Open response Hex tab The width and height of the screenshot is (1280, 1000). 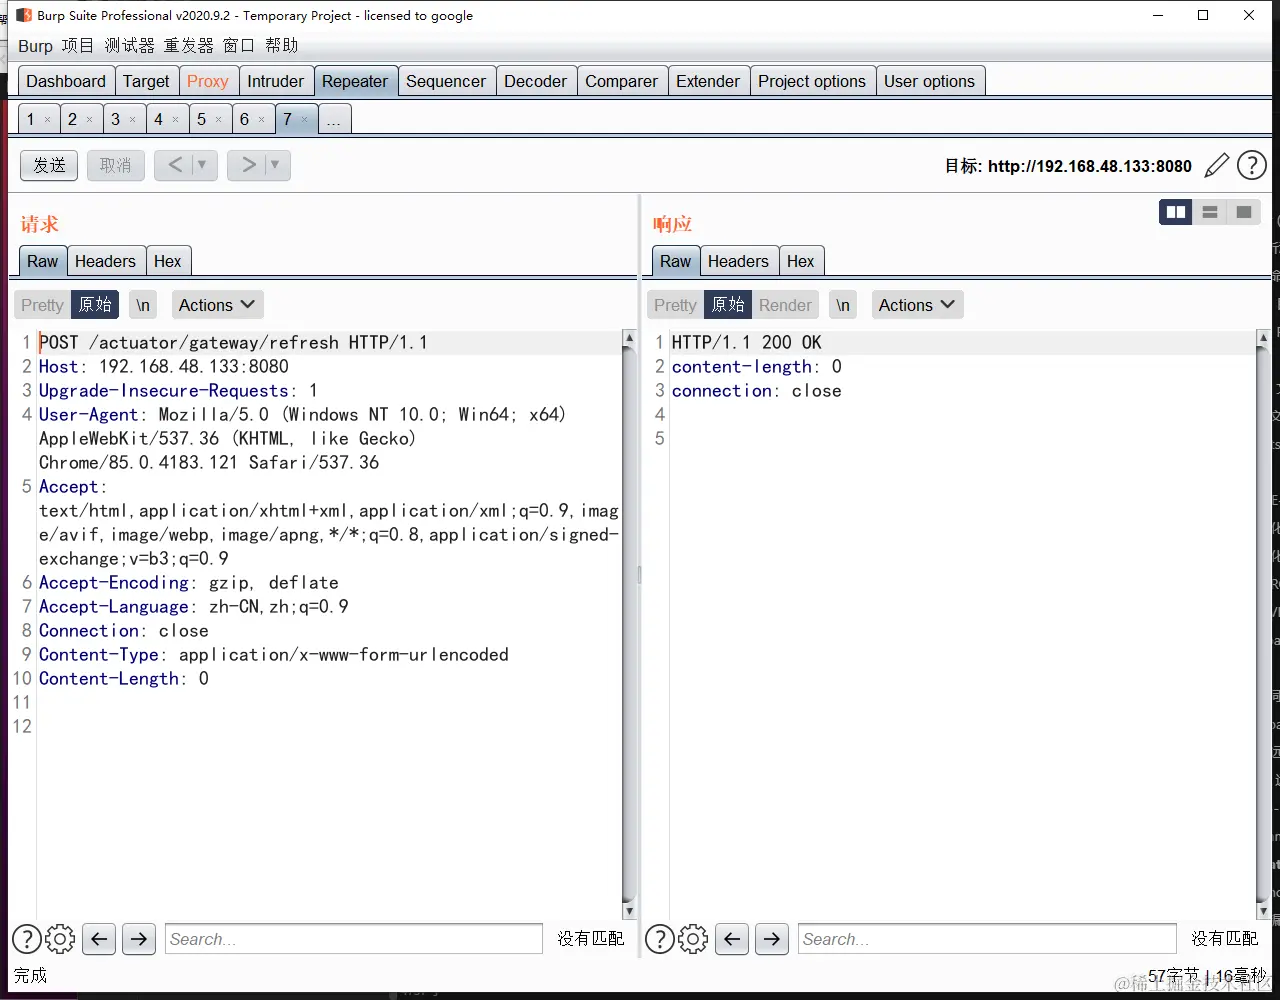tap(801, 261)
